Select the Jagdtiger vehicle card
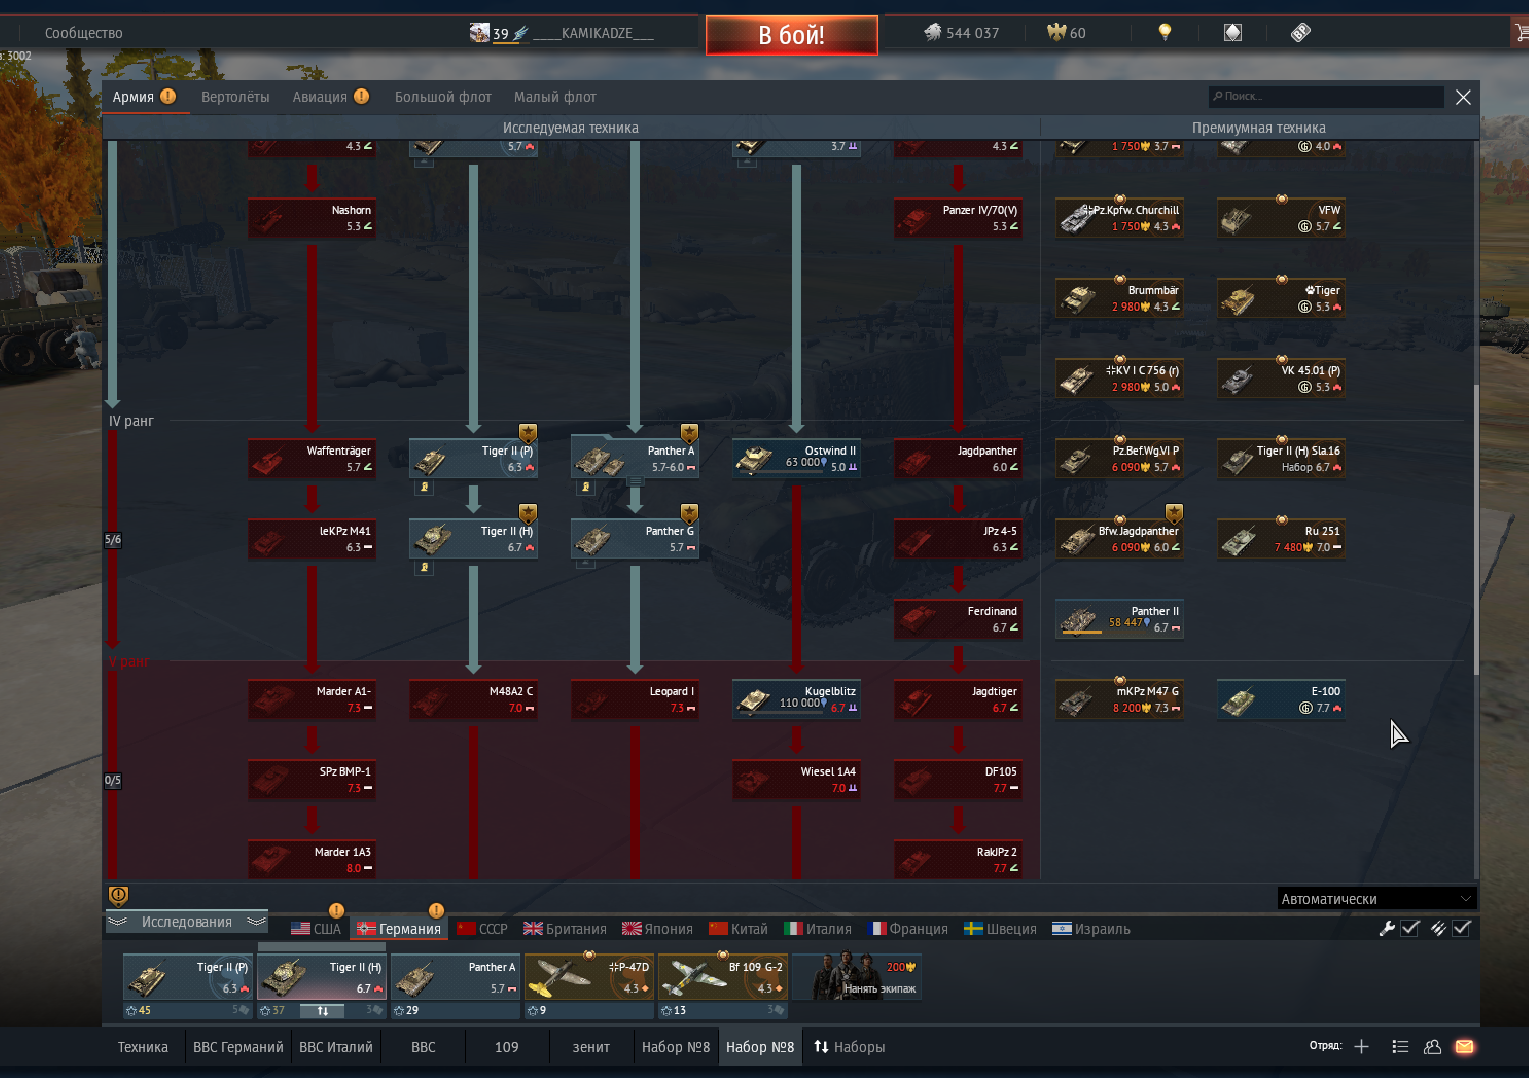The image size is (1529, 1078). click(x=958, y=699)
